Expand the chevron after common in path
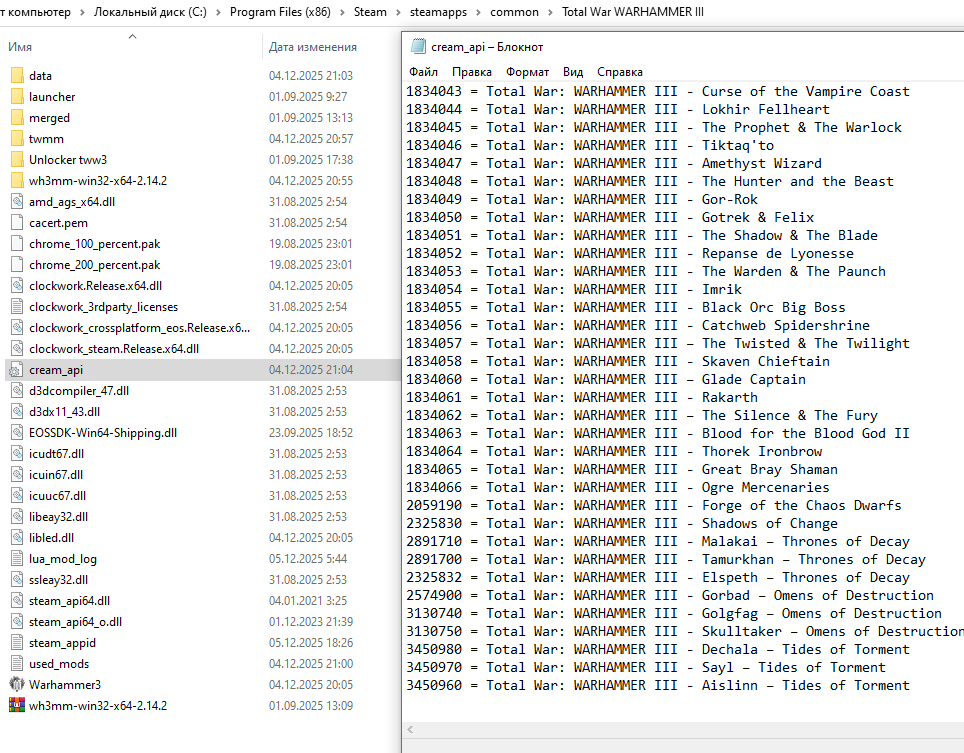 [x=550, y=12]
